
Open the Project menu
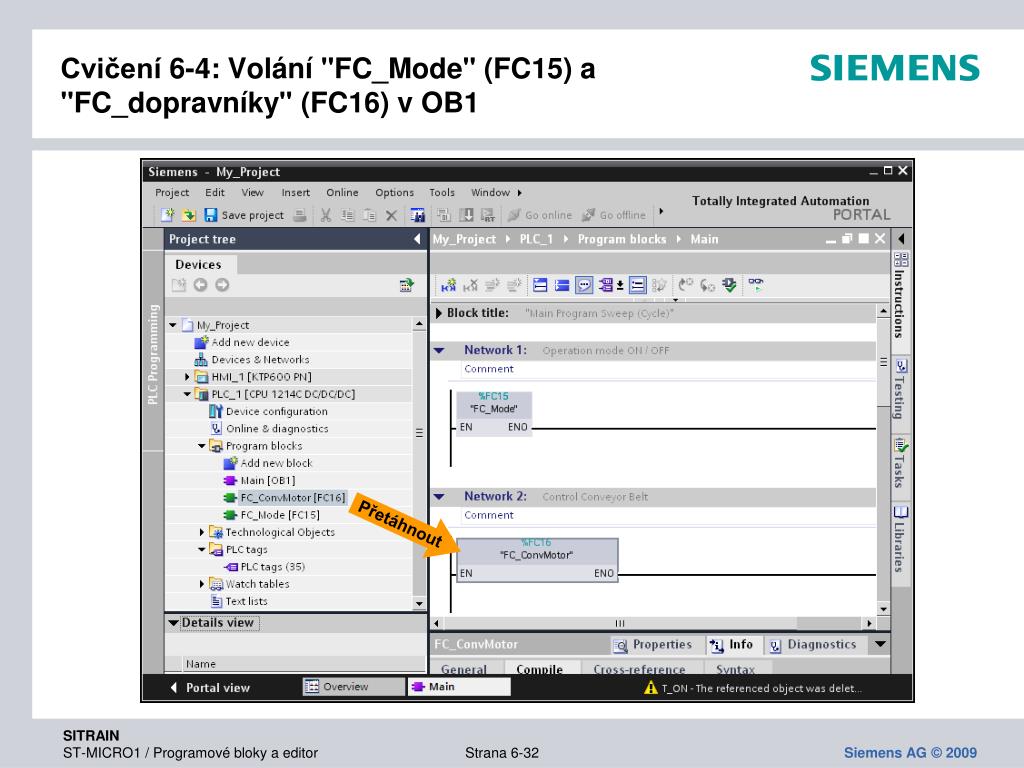tap(172, 193)
